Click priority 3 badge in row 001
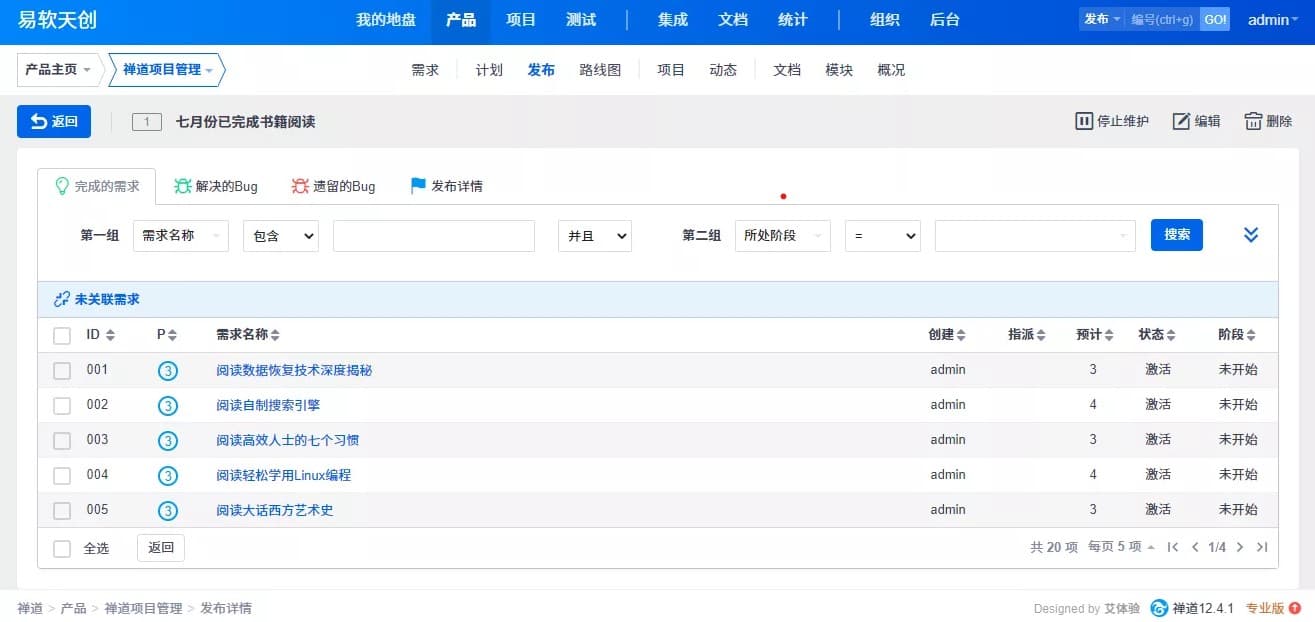 [168, 370]
